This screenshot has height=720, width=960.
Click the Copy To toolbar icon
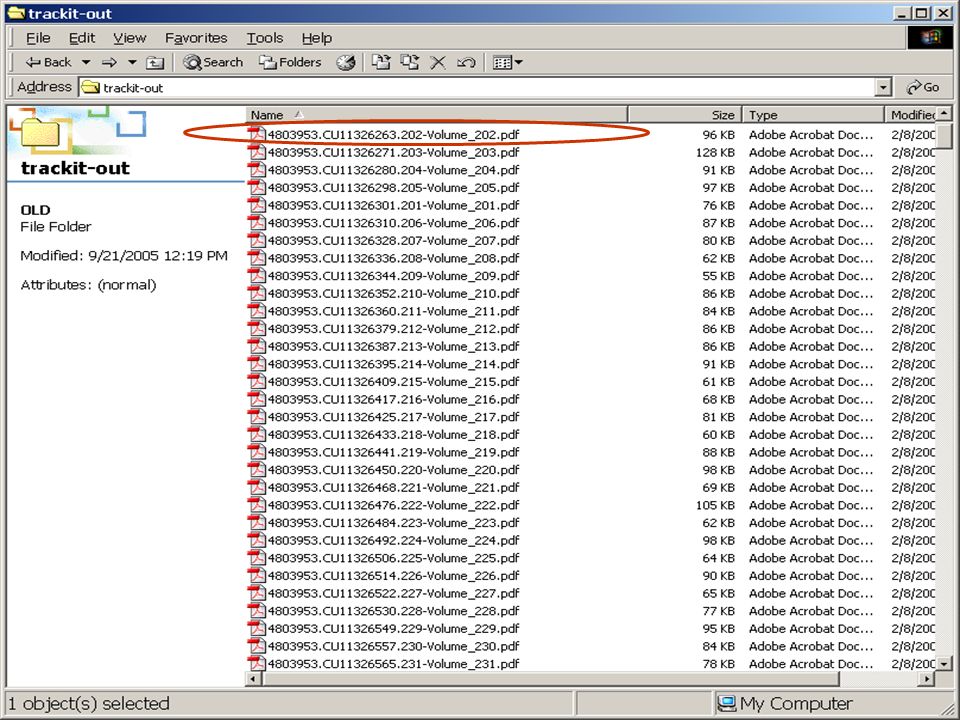click(x=410, y=62)
